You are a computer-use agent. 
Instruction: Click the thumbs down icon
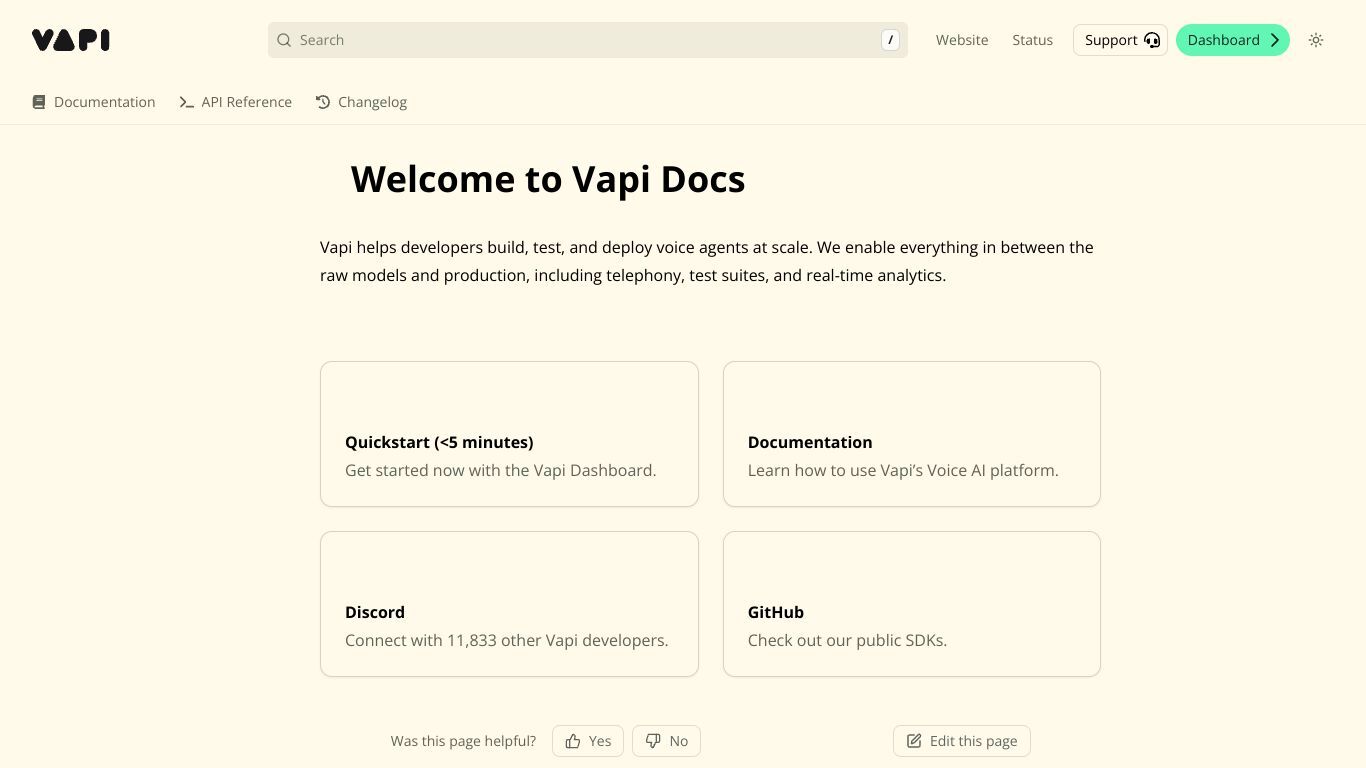pos(653,741)
